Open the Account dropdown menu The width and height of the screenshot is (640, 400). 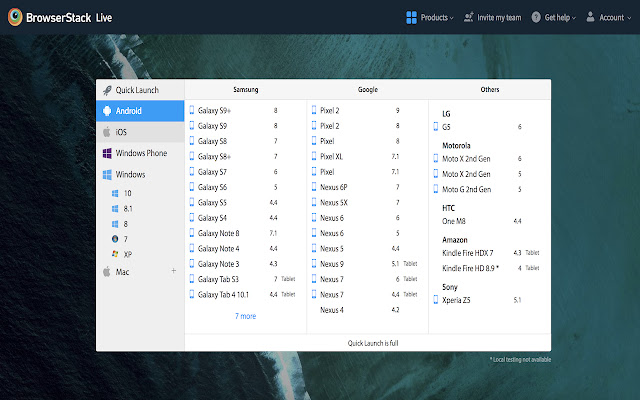pos(610,17)
